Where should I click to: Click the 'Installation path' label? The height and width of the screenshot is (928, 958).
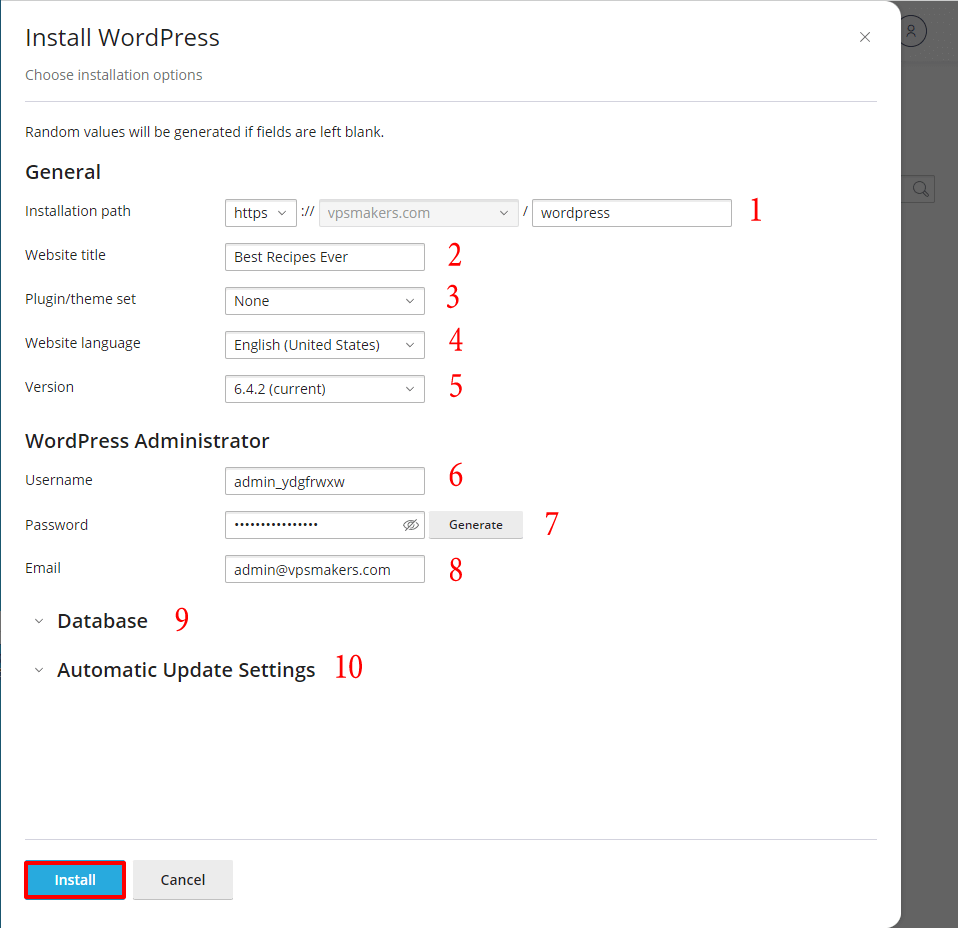78,211
